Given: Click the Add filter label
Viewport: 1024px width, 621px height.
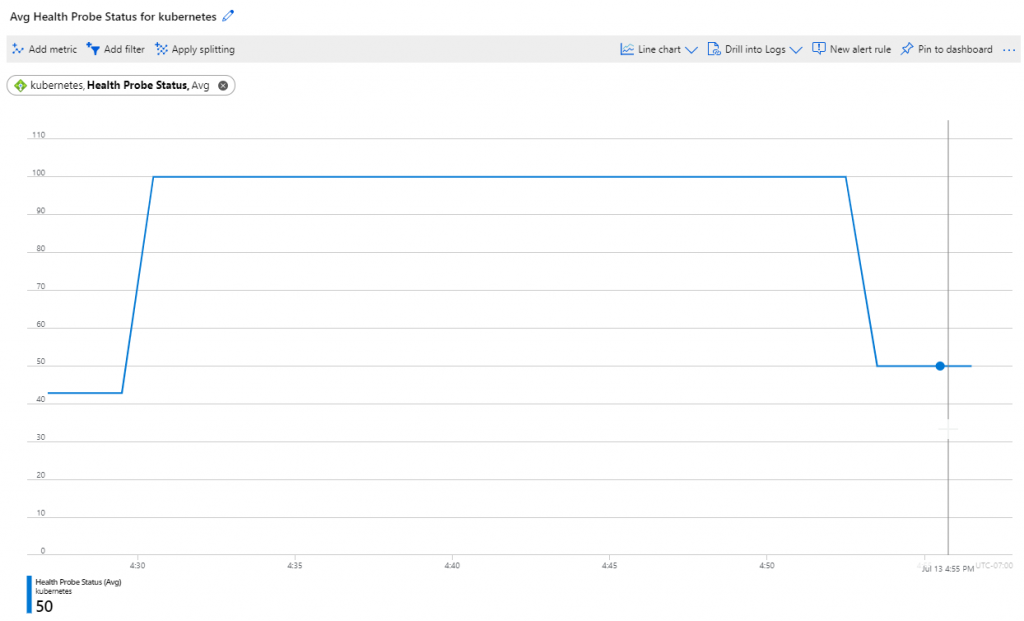Looking at the screenshot, I should click(x=124, y=49).
